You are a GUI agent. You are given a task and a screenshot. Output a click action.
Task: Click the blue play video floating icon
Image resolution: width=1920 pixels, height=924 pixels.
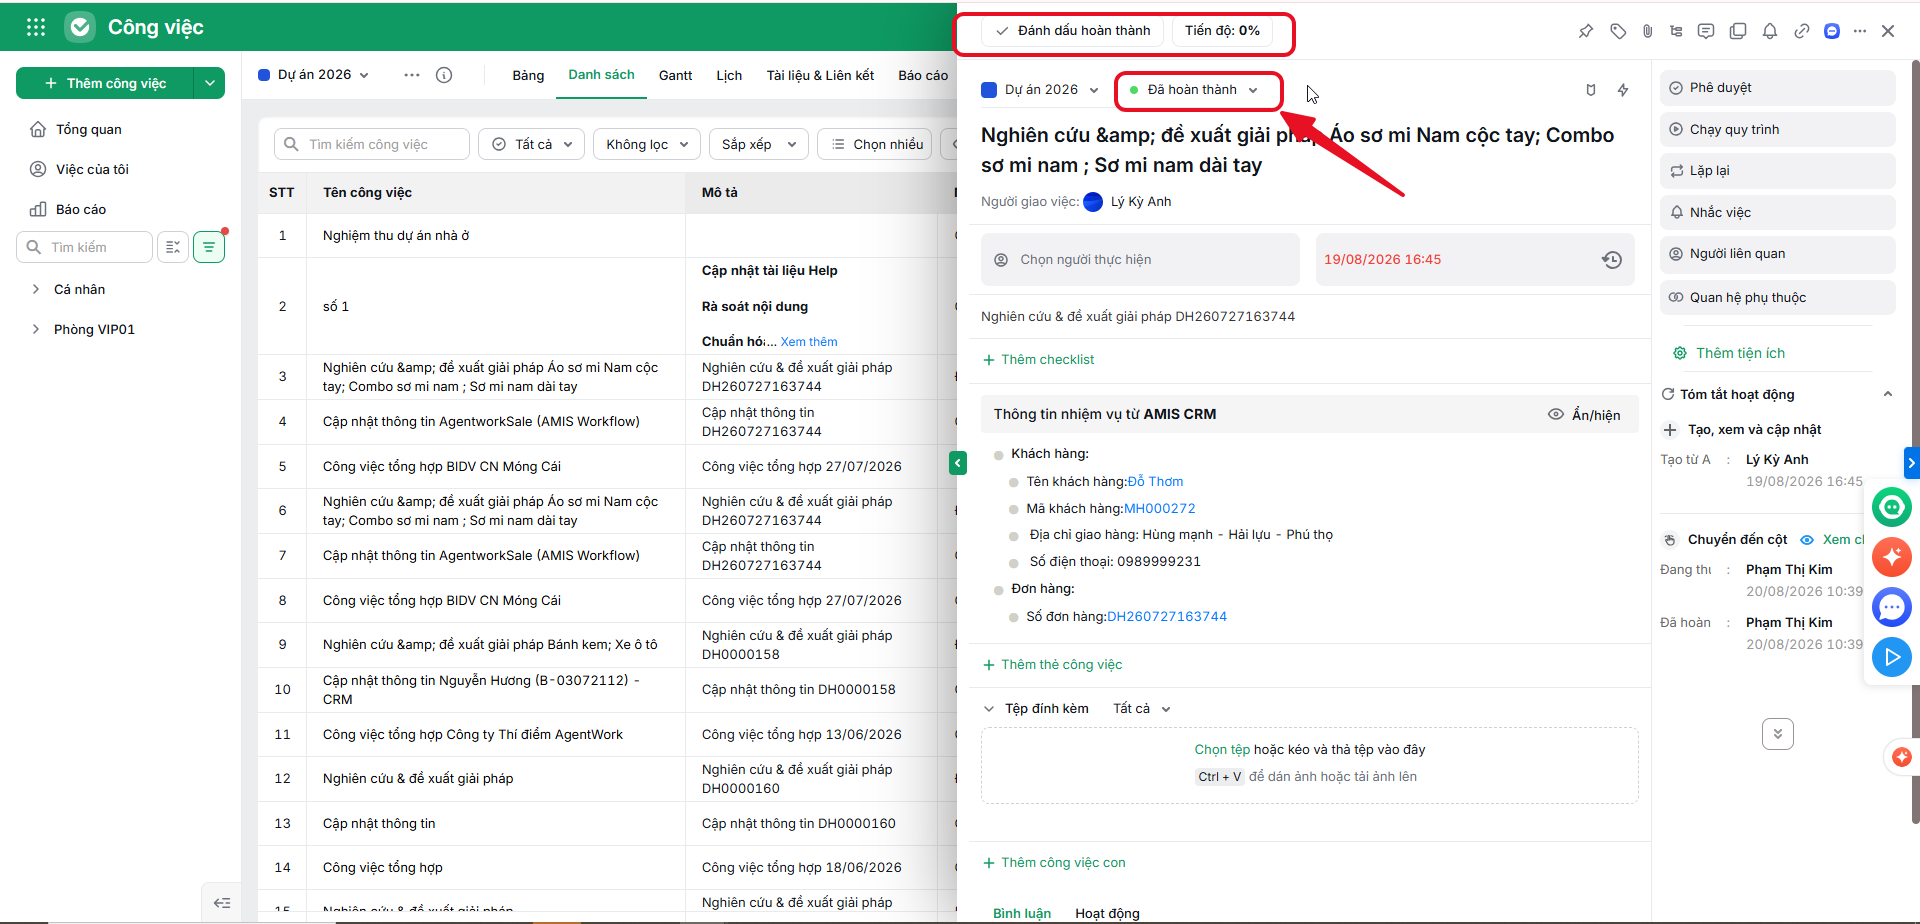click(1891, 657)
